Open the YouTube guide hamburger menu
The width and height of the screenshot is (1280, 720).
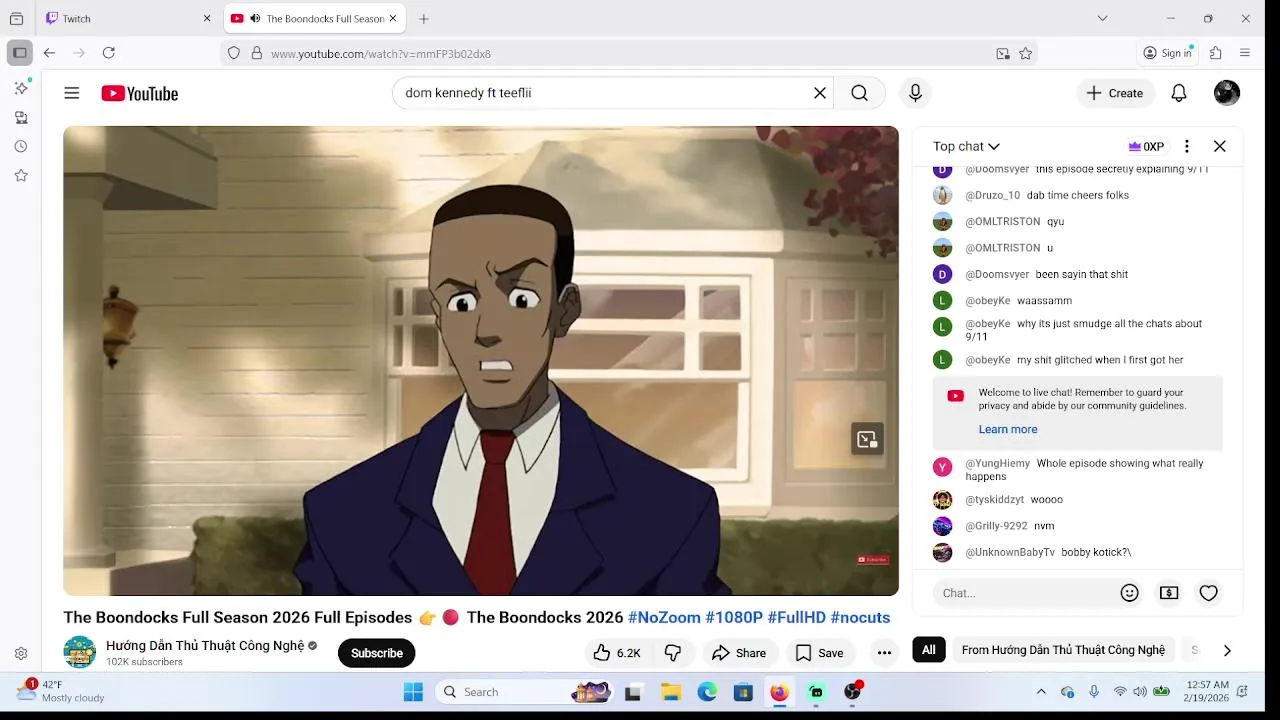tap(71, 93)
